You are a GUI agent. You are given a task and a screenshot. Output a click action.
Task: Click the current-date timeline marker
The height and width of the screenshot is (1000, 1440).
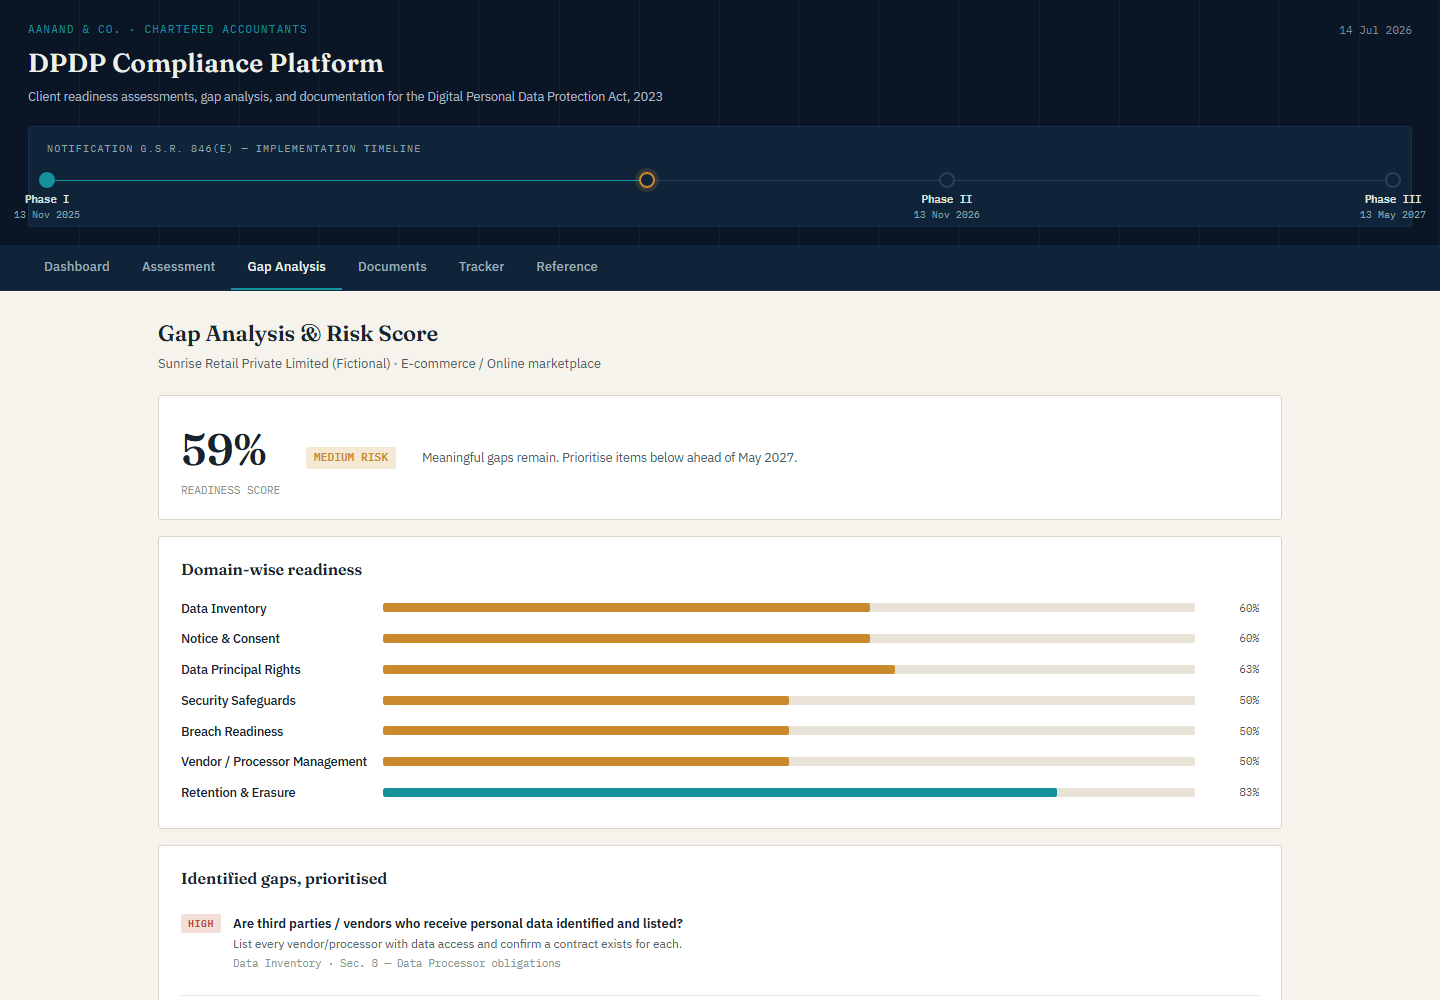tap(647, 180)
